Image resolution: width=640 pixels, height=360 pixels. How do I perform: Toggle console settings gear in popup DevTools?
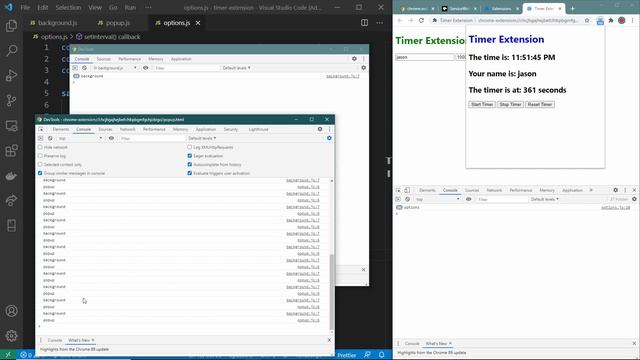tap(329, 138)
